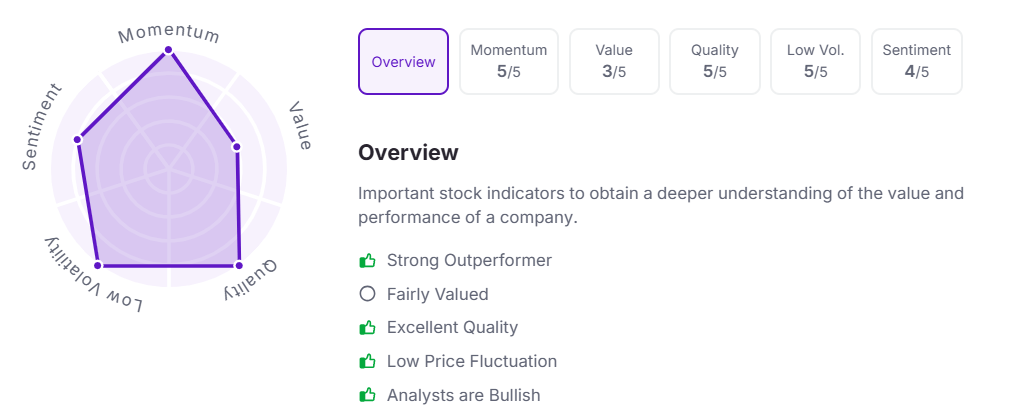This screenshot has width=1014, height=419.
Task: Select the Overview tab
Action: click(x=403, y=62)
